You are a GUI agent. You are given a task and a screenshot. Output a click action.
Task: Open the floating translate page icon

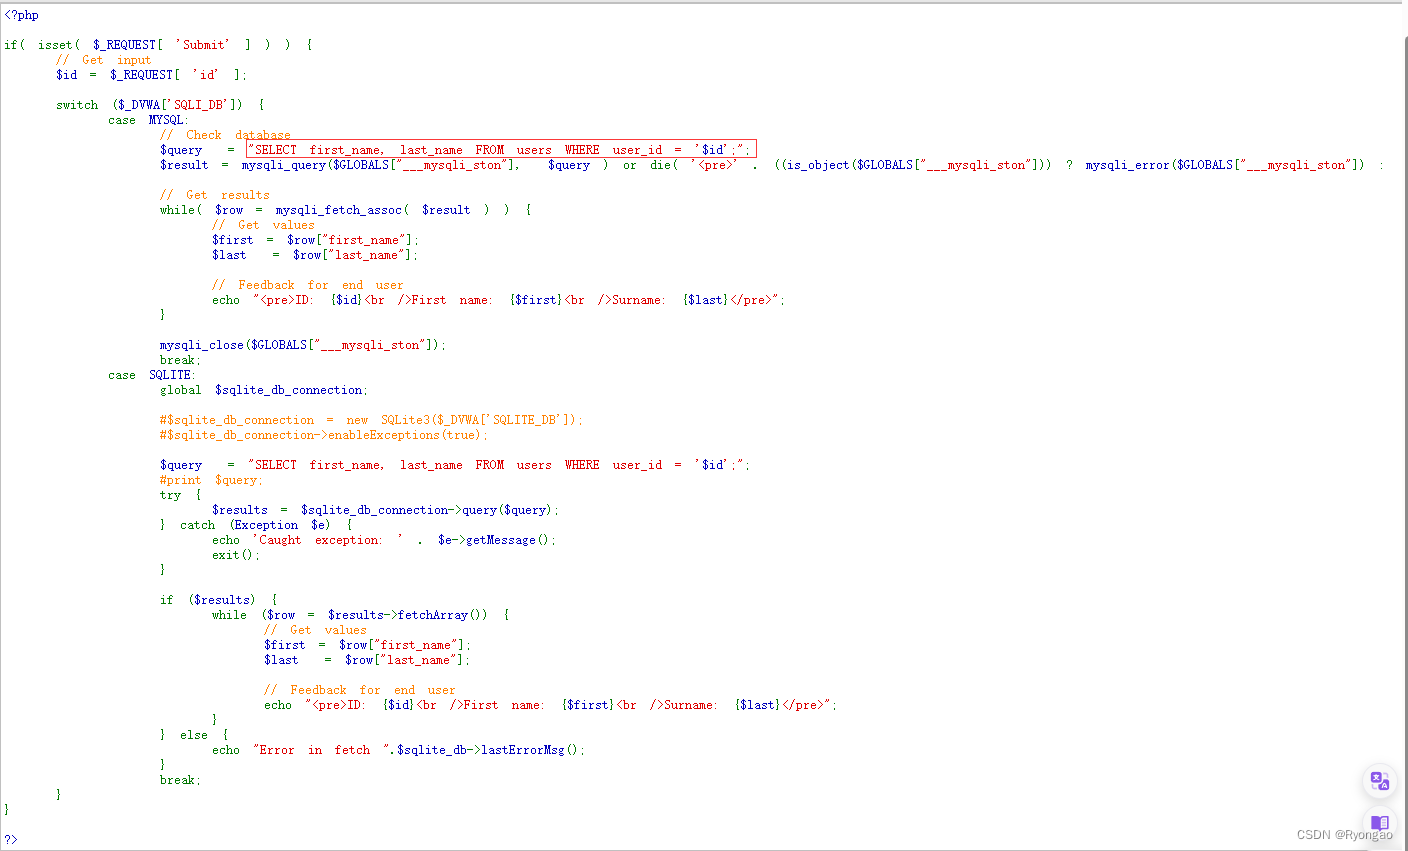click(1380, 781)
